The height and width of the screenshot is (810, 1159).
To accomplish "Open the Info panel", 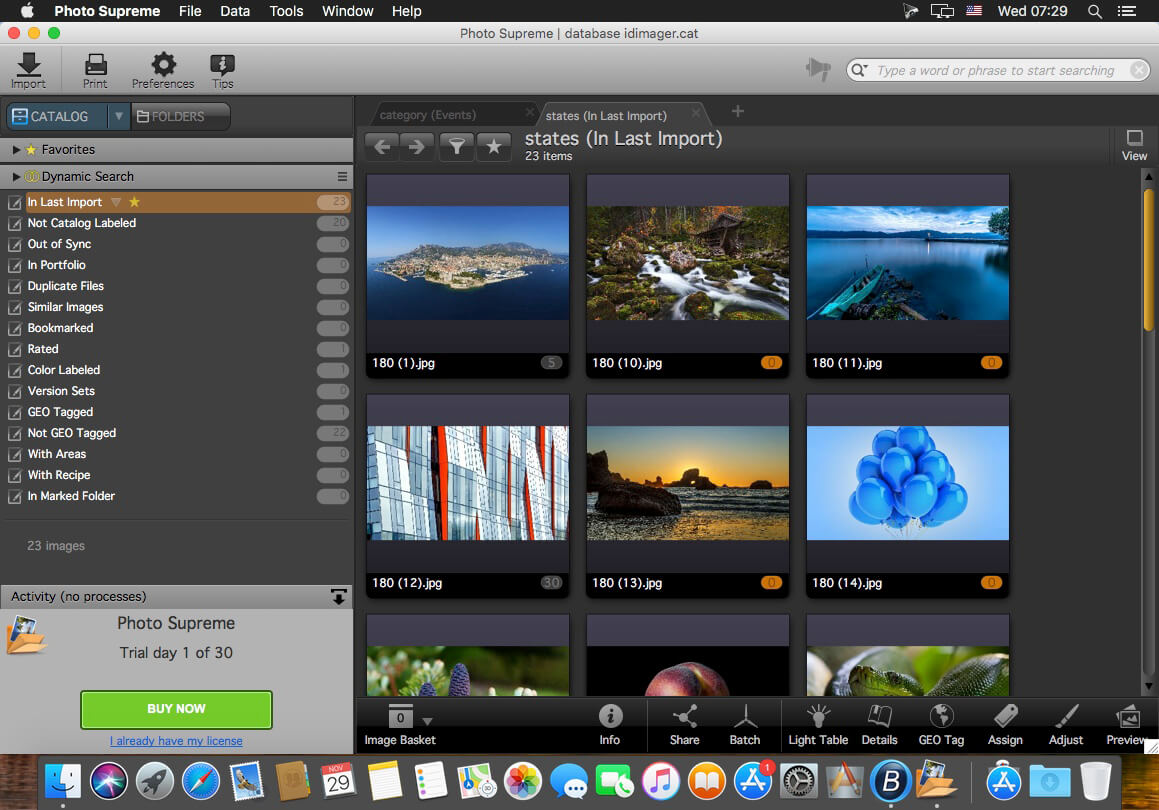I will (x=610, y=725).
